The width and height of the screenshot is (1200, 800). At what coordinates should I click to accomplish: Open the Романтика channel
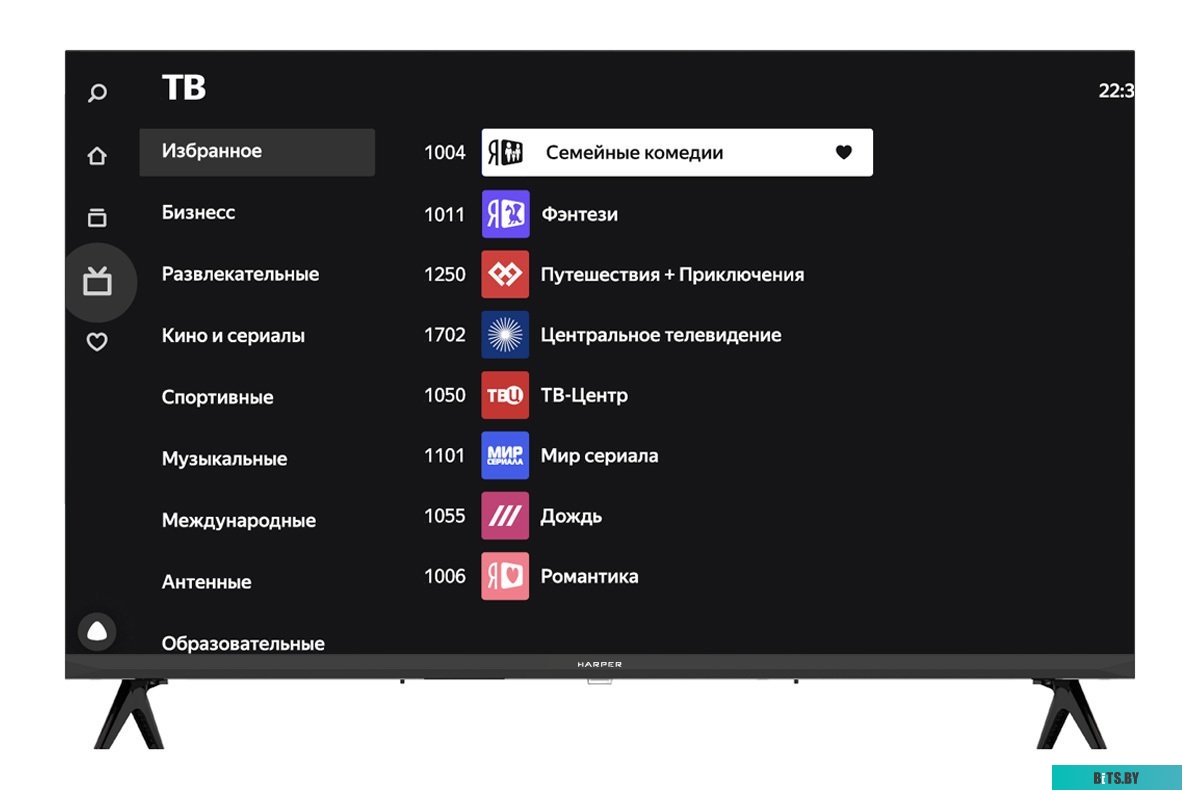coord(589,576)
